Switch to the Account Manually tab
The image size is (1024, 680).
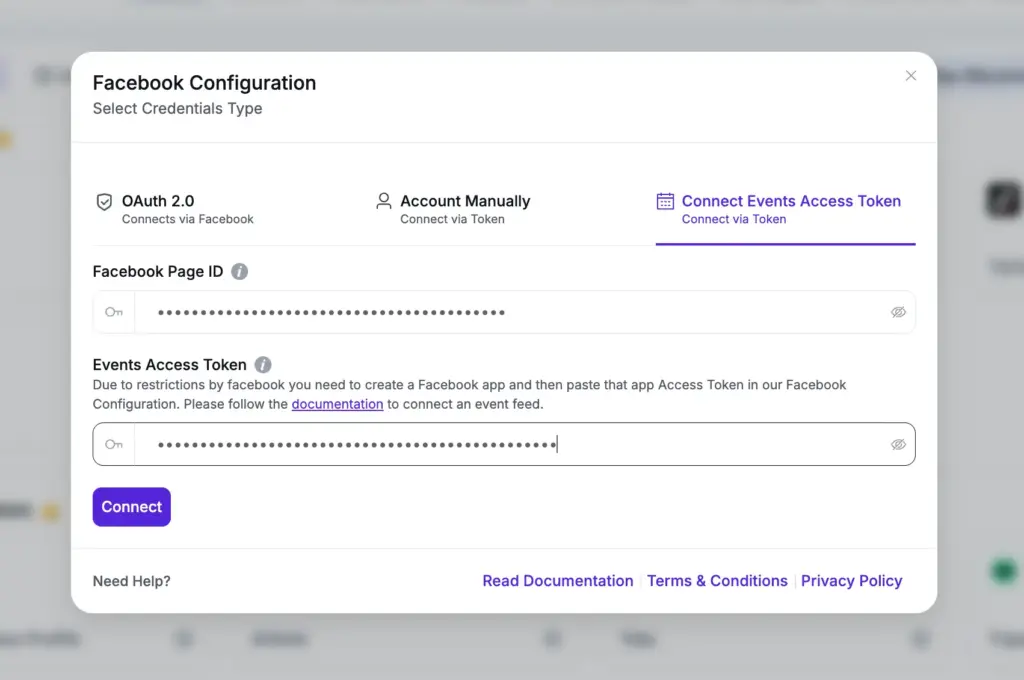tap(453, 209)
